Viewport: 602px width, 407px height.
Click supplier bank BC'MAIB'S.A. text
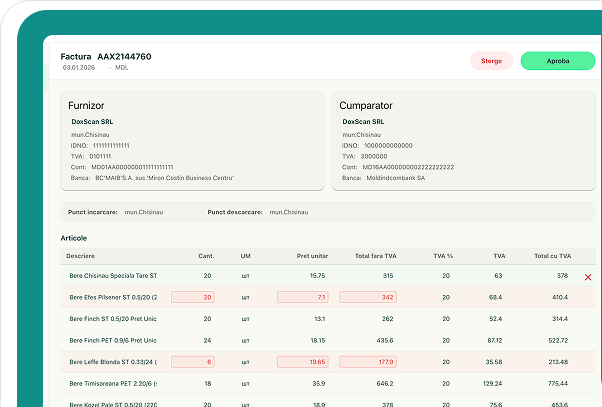(x=164, y=178)
